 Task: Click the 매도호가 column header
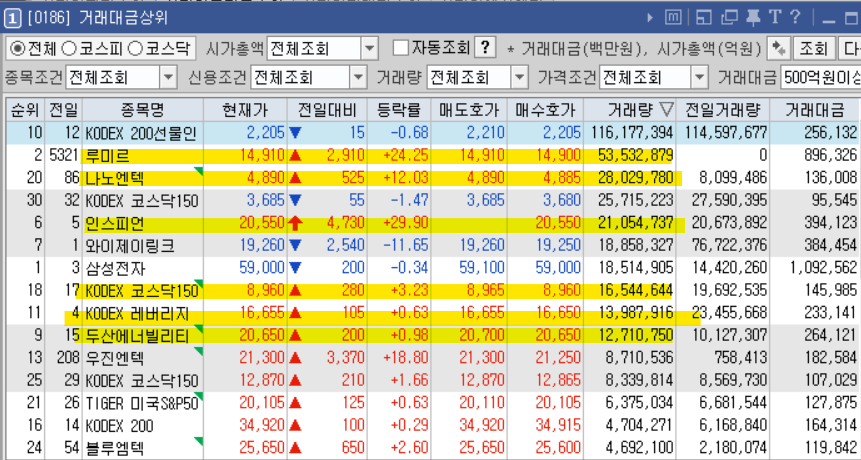pos(469,110)
